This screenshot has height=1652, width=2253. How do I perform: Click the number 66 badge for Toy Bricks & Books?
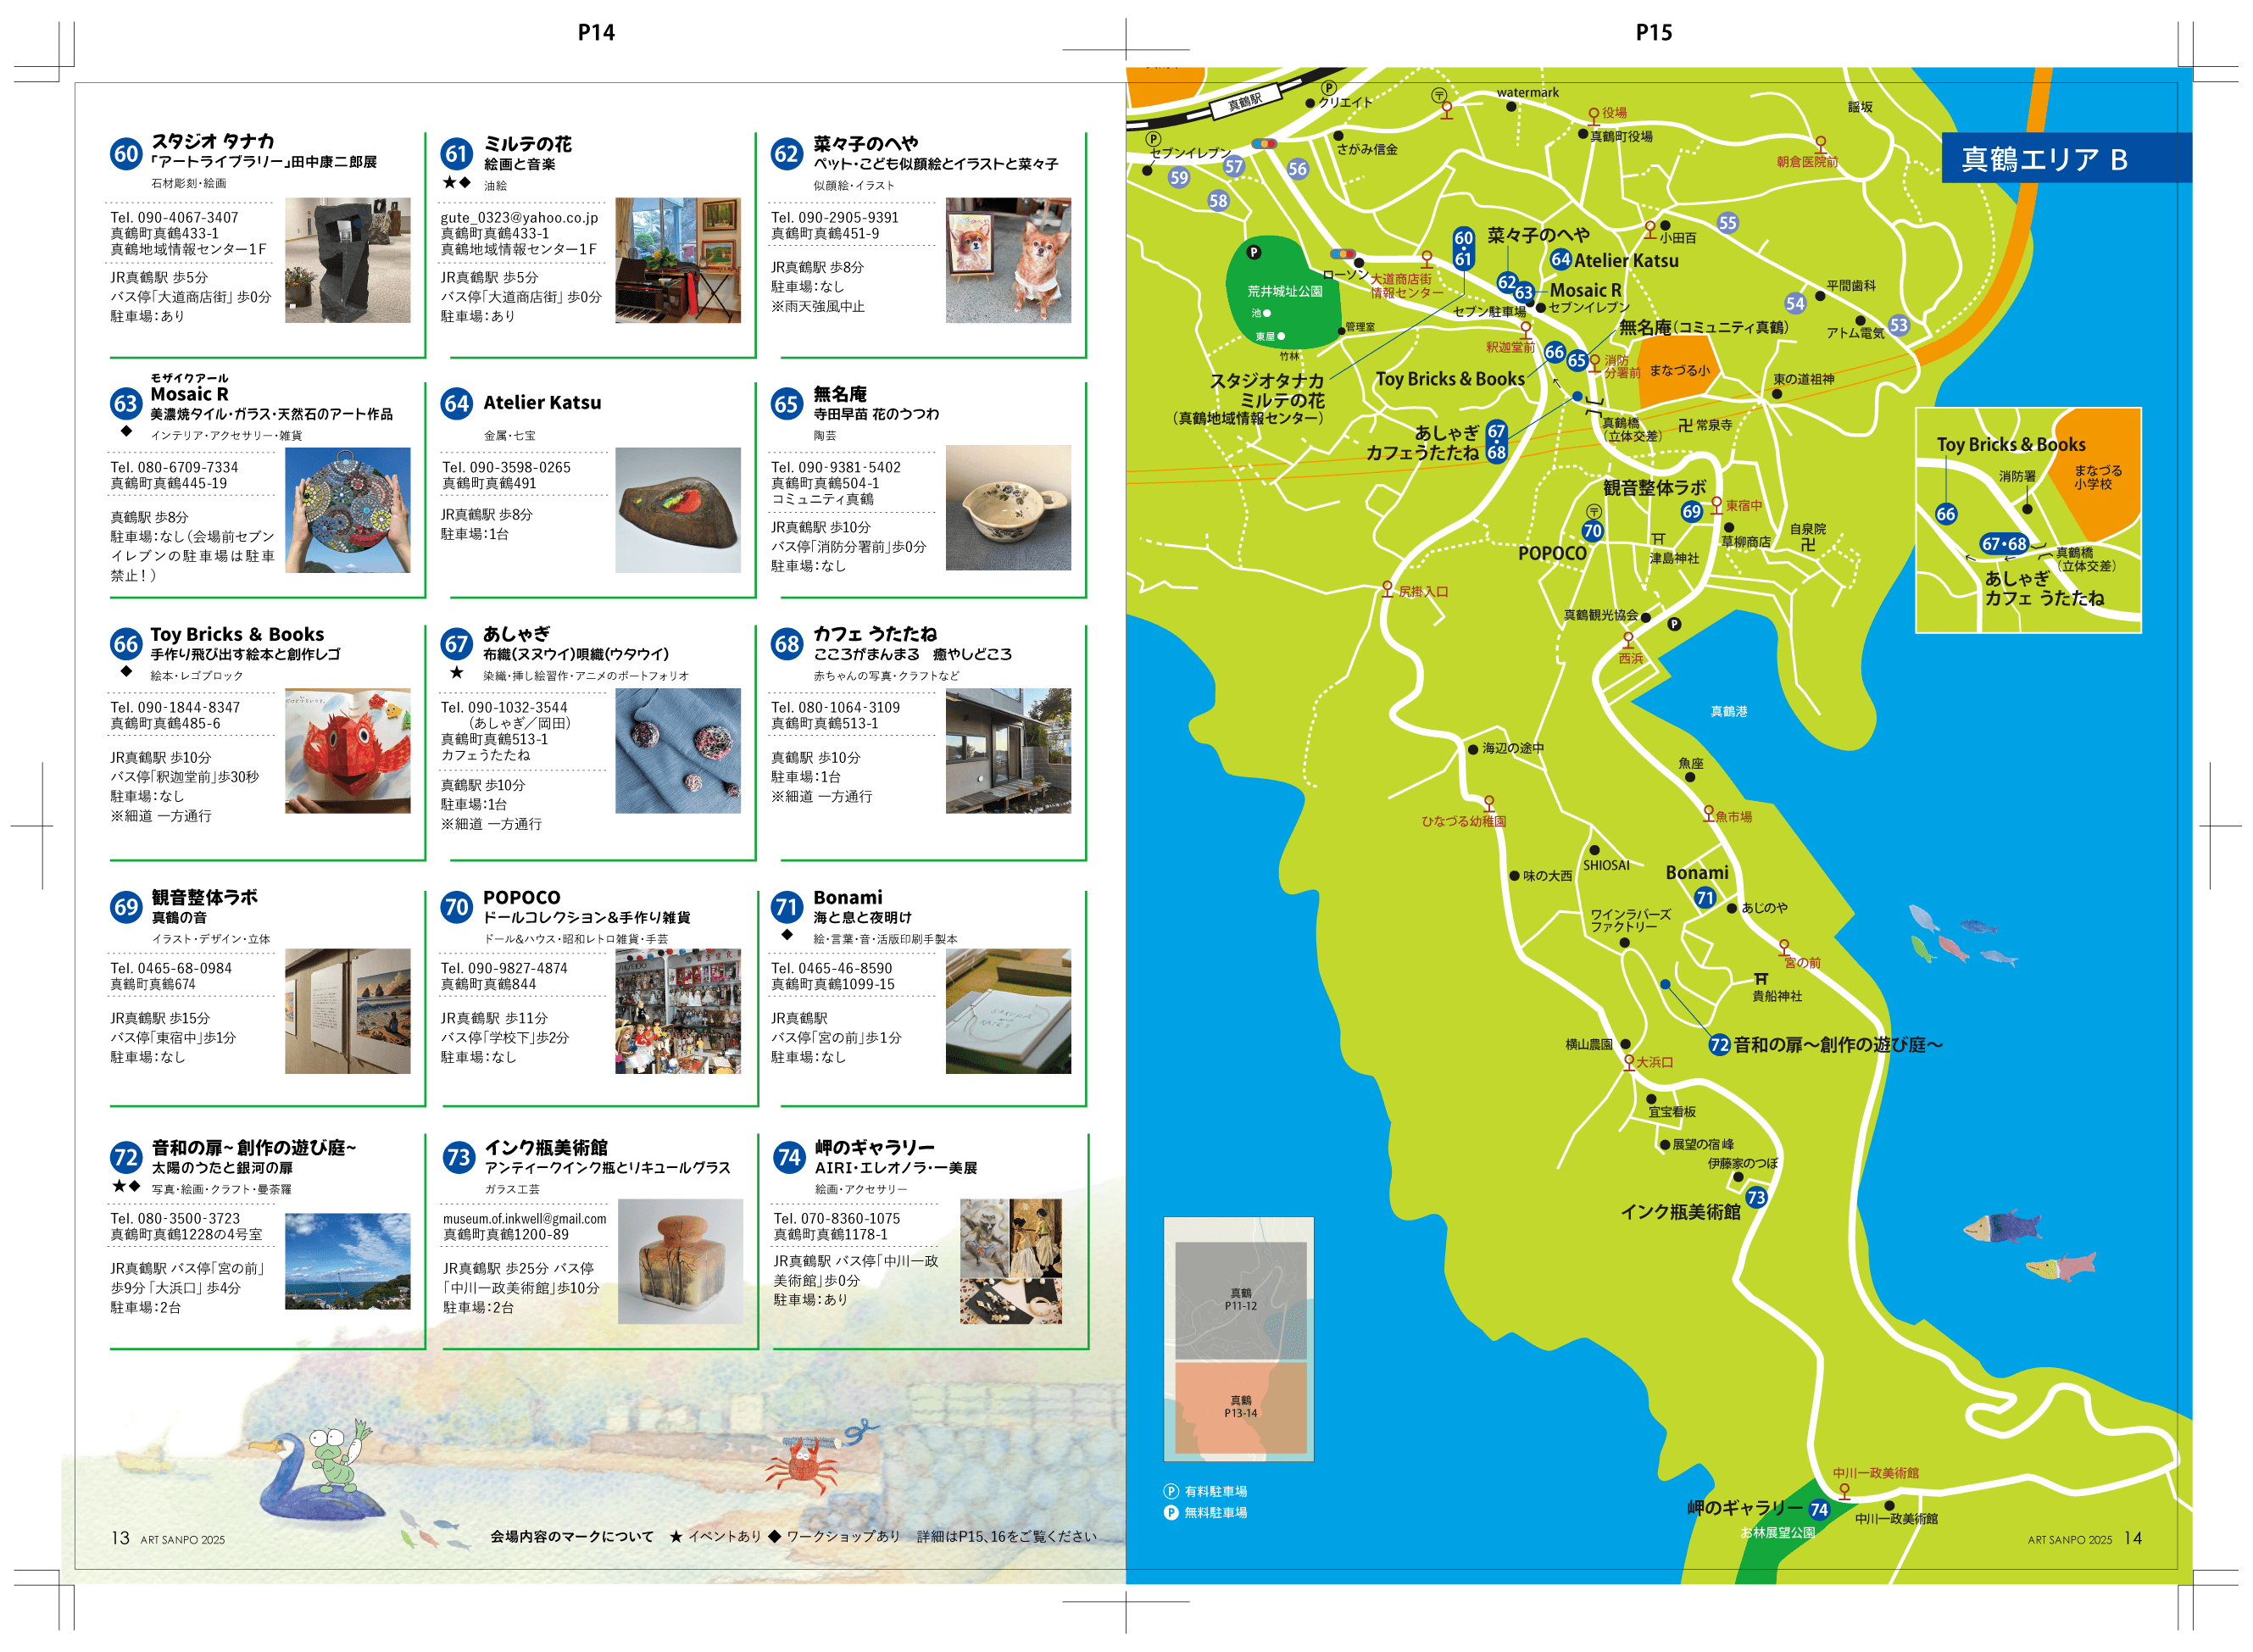[126, 644]
